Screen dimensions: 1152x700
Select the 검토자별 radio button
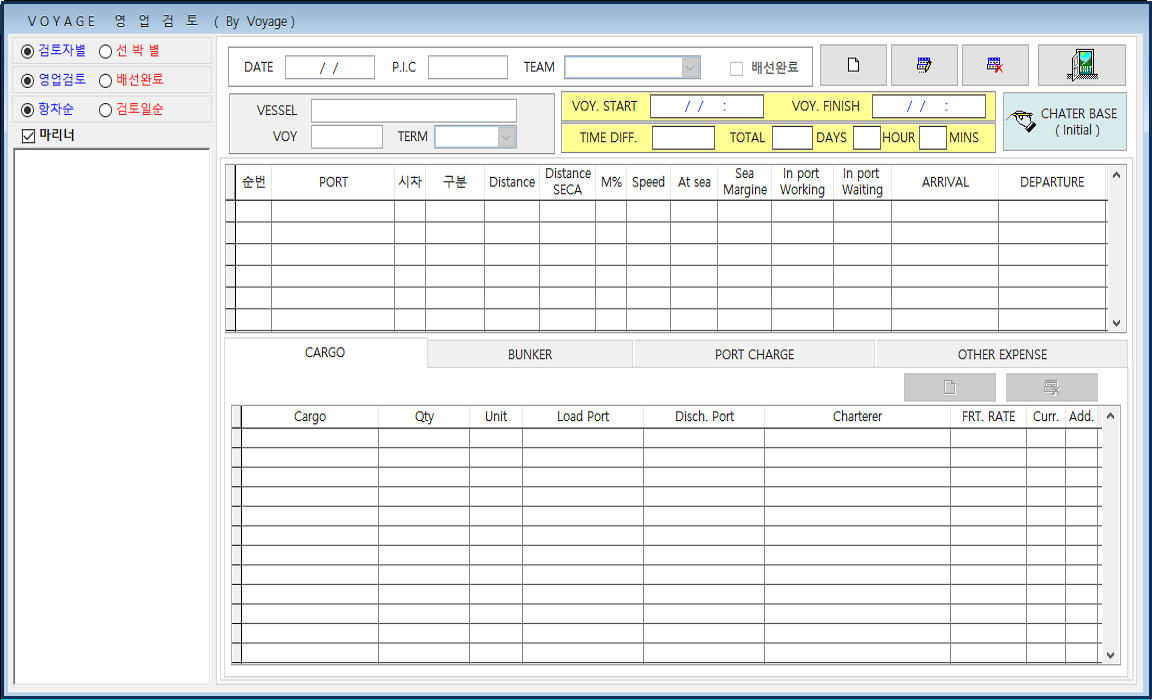click(28, 51)
